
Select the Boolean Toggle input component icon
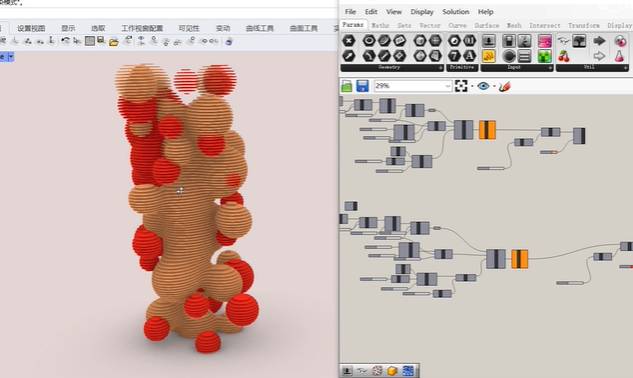pyautogui.click(x=509, y=41)
